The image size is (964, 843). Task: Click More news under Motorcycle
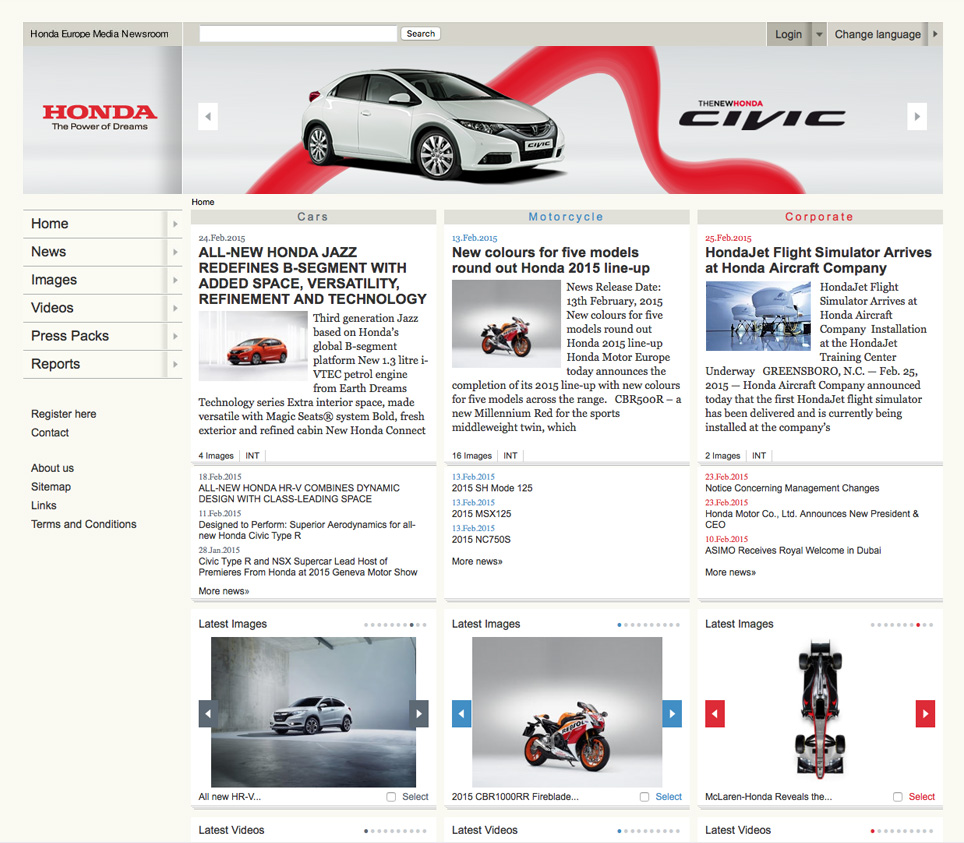pyautogui.click(x=477, y=562)
